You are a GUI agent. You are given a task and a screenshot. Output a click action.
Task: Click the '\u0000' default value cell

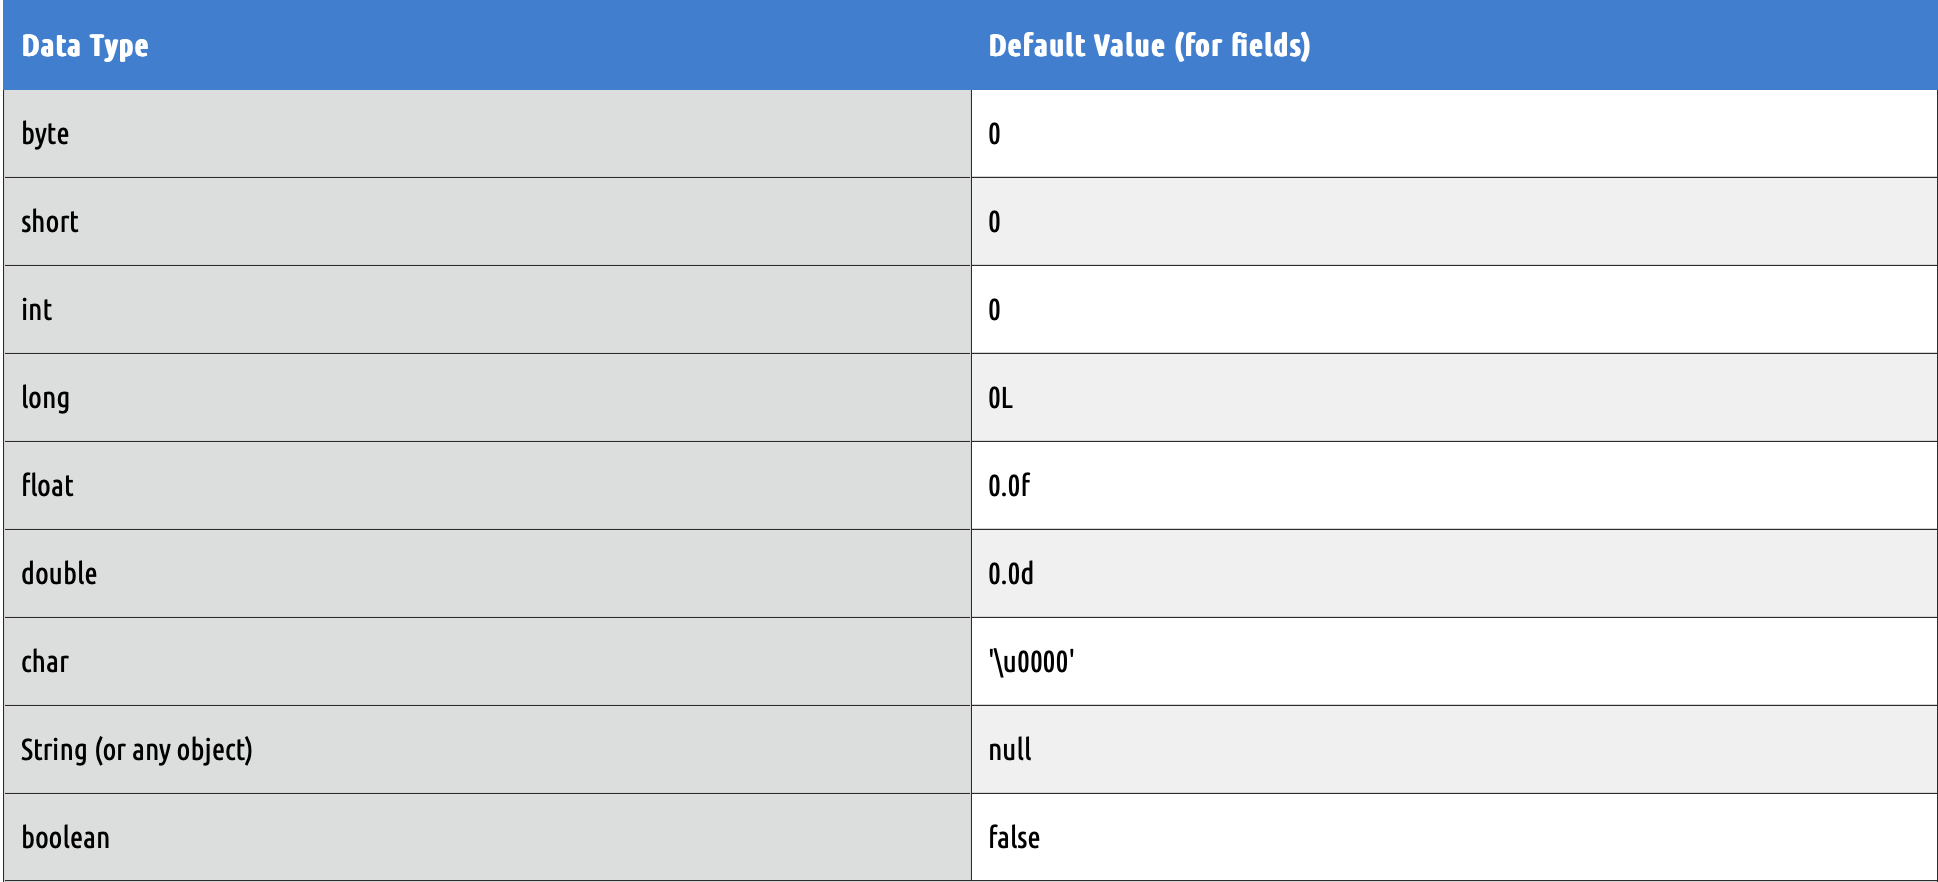point(1454,662)
